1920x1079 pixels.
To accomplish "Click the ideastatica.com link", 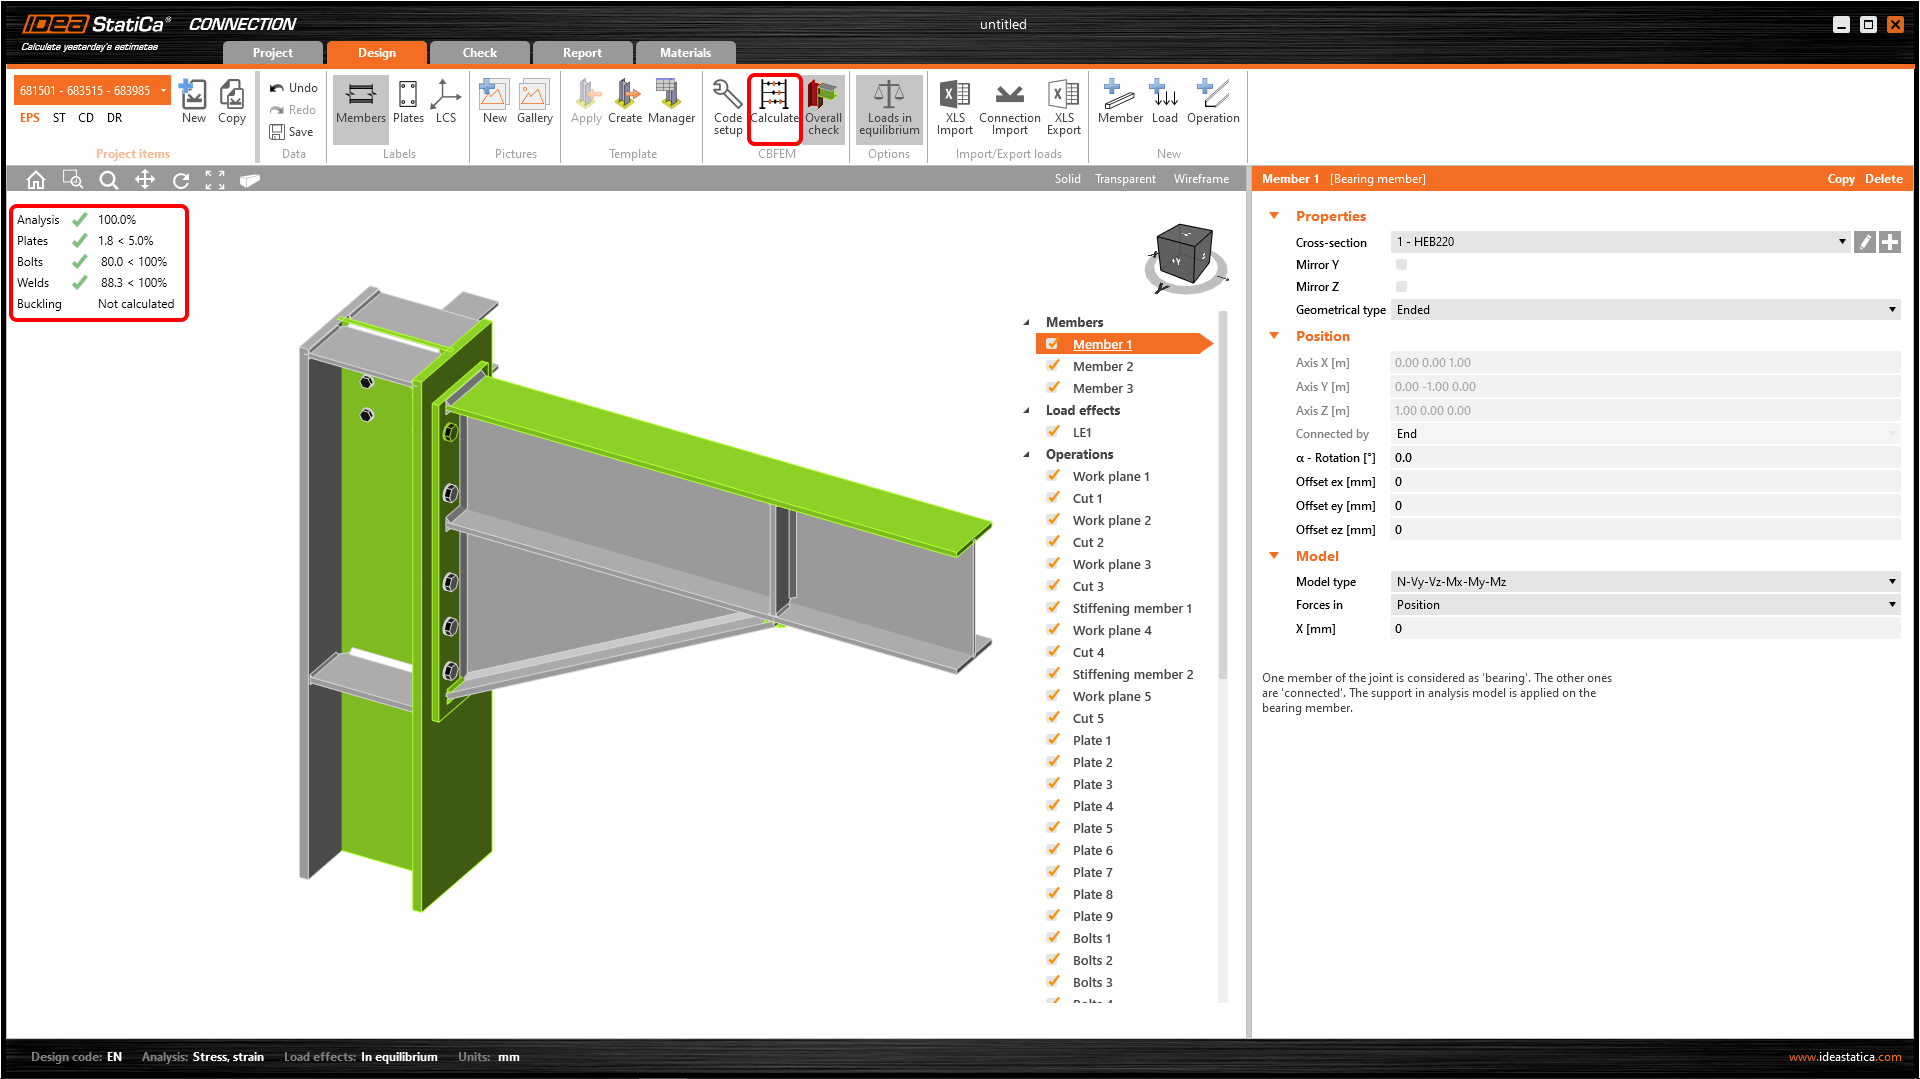I will pos(1843,1056).
